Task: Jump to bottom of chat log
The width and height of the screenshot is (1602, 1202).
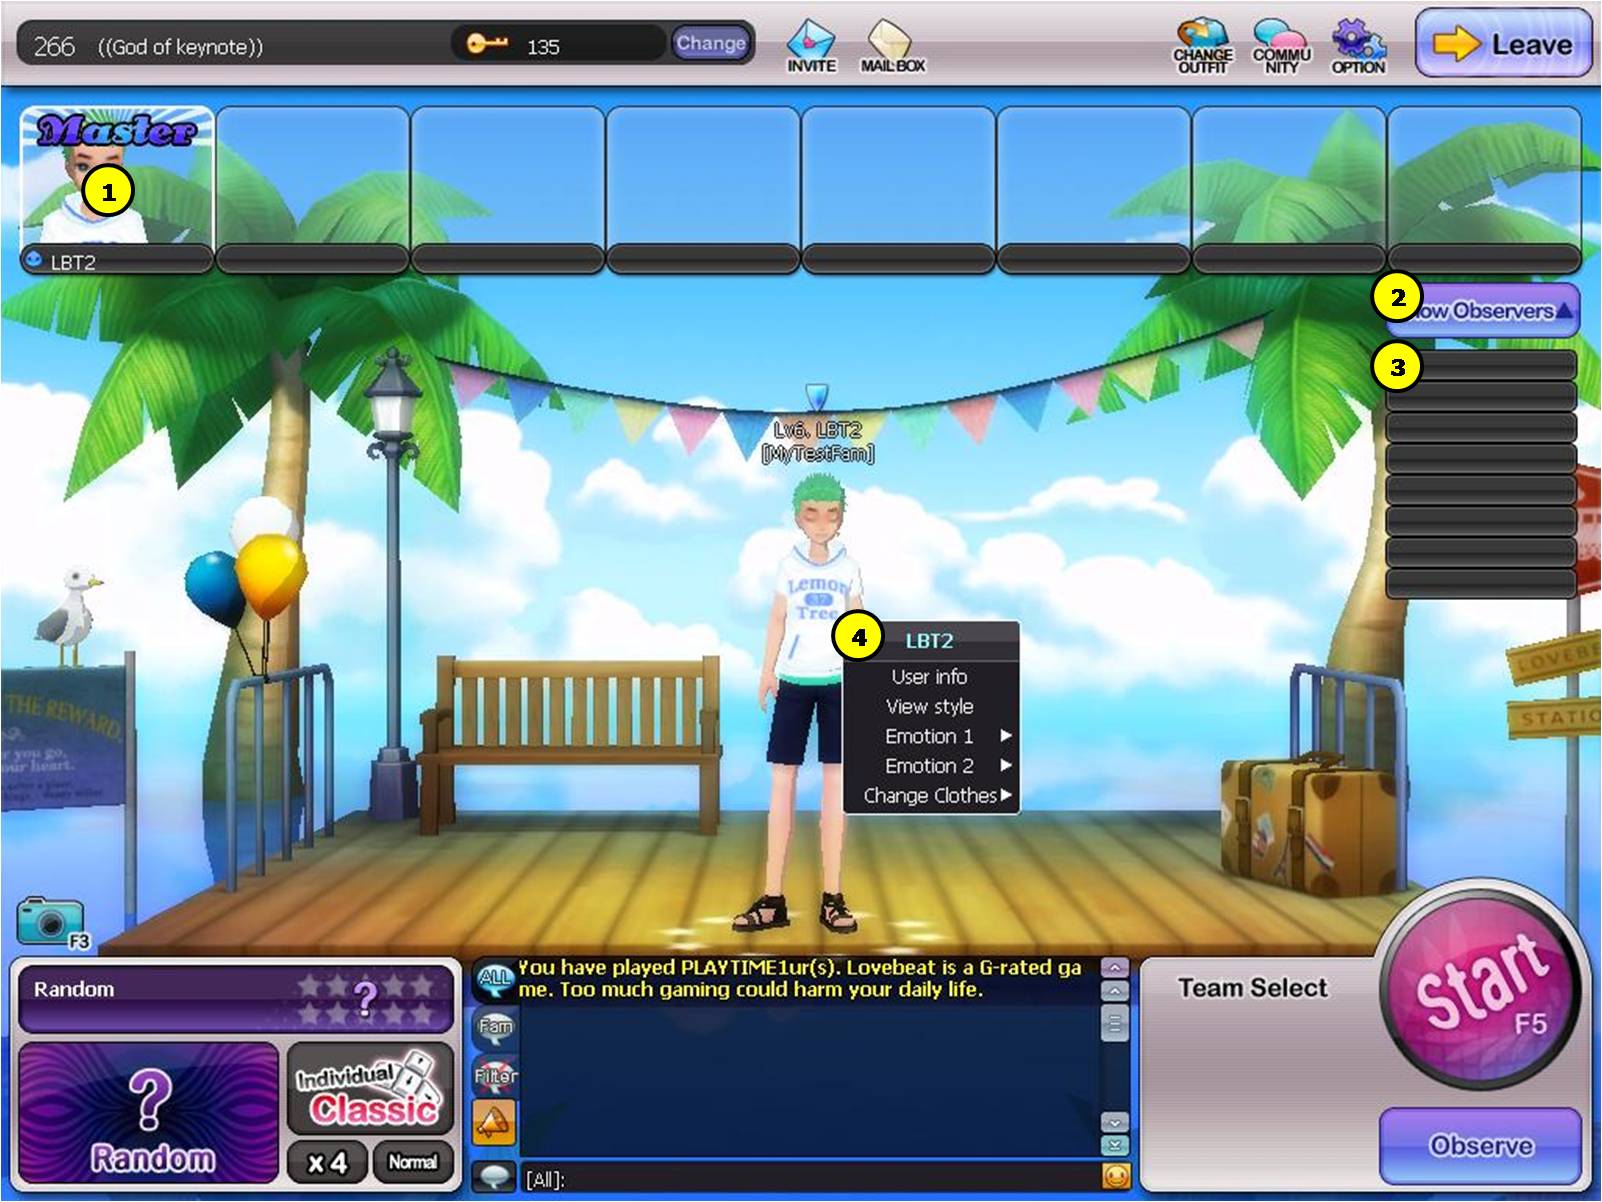Action: tap(1114, 1145)
